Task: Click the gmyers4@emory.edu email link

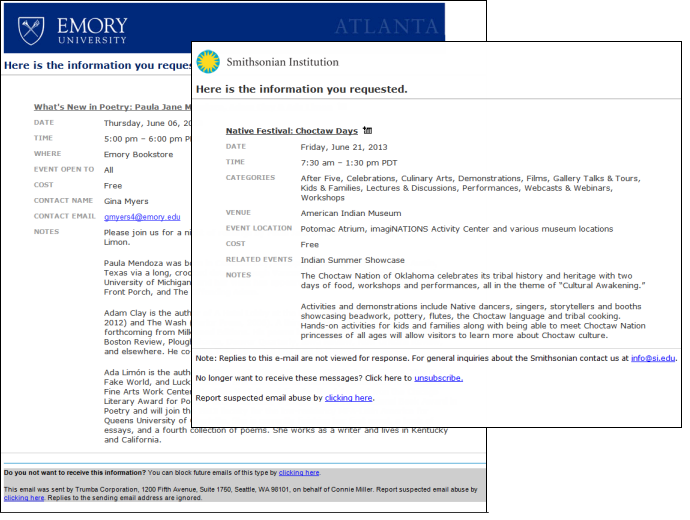Action: coord(142,217)
